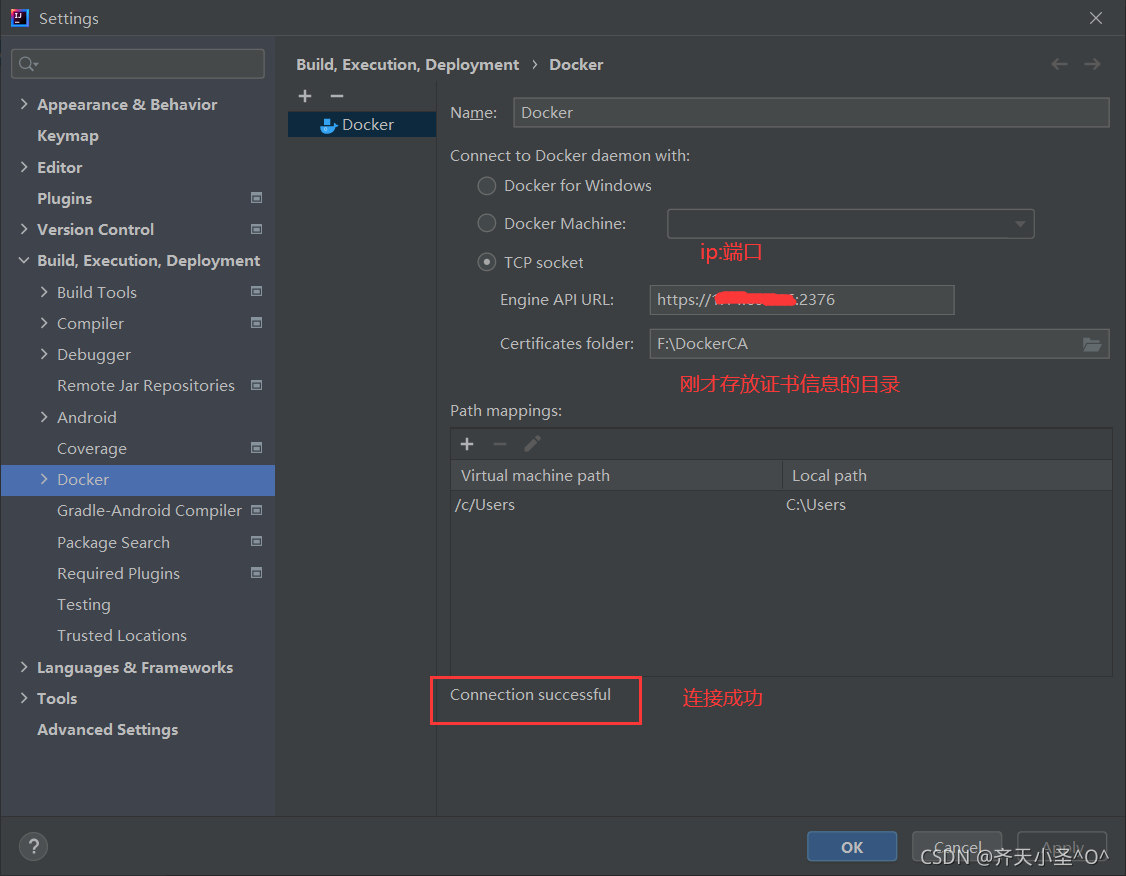
Task: Expand the Build Tools tree node
Action: tap(44, 292)
